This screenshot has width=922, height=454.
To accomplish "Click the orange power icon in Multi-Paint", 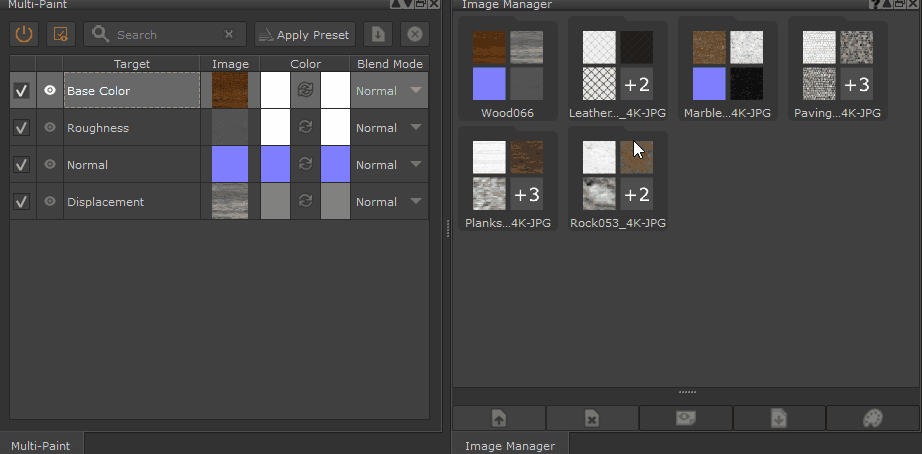I will pos(25,34).
